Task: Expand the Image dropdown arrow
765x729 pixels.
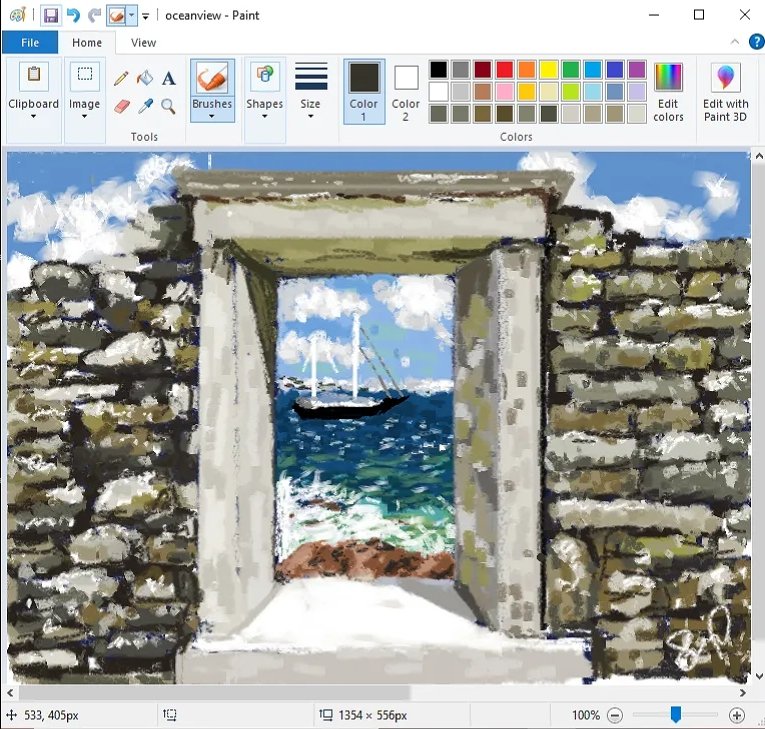Action: tap(84, 116)
